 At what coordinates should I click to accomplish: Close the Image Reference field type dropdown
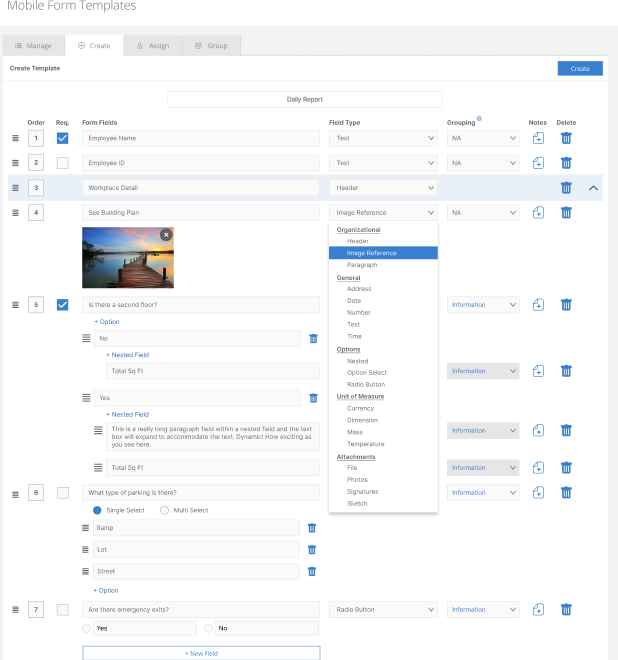(383, 213)
